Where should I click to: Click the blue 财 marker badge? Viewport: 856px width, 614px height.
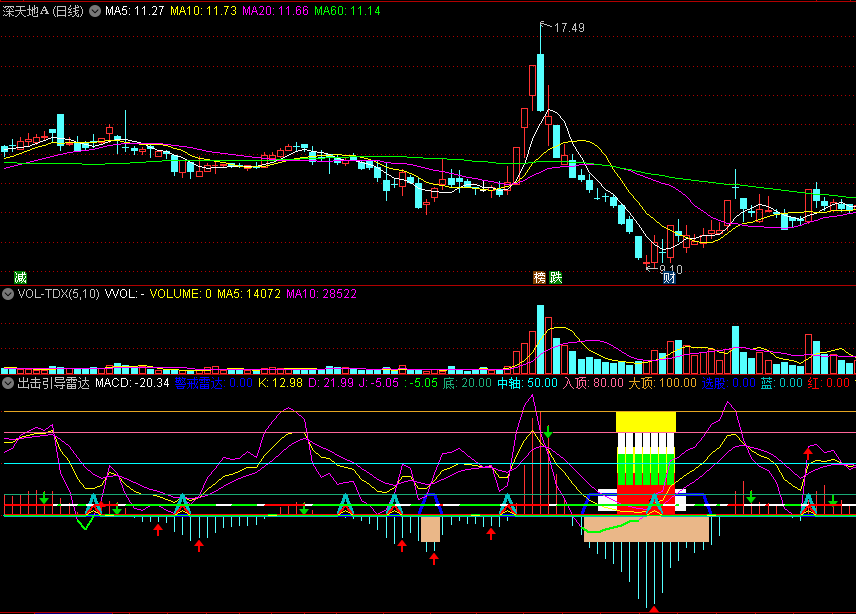(x=669, y=278)
